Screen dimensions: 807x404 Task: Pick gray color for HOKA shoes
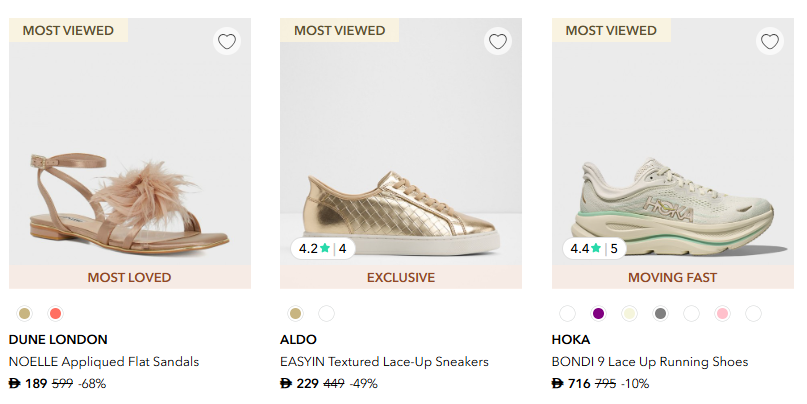point(660,313)
